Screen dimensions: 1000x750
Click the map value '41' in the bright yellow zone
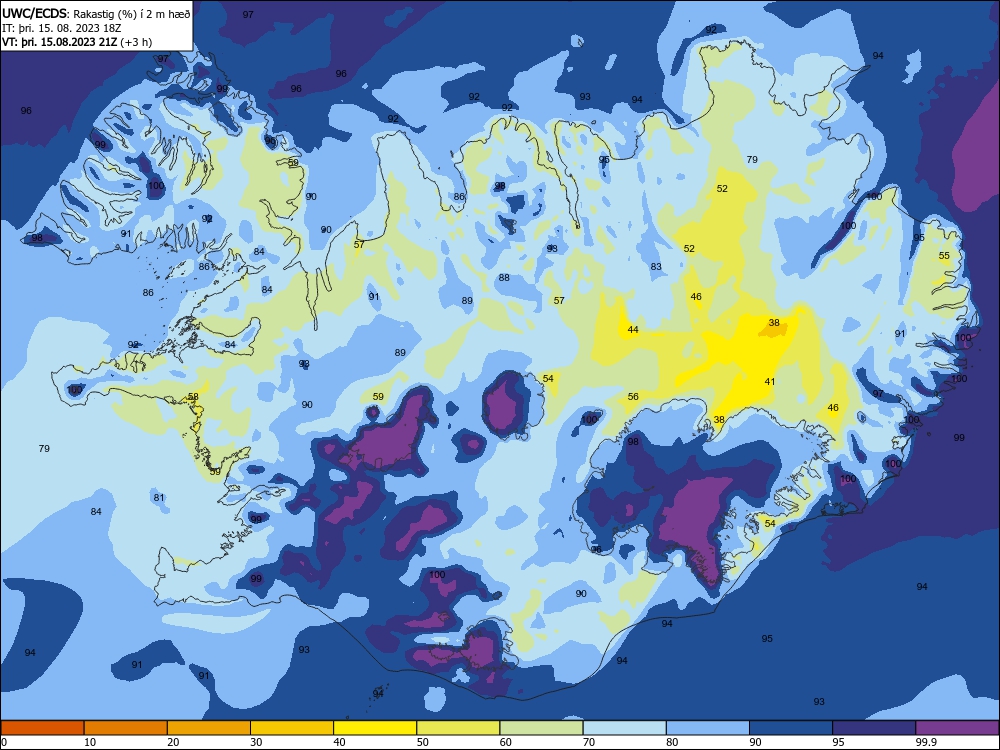coord(770,382)
